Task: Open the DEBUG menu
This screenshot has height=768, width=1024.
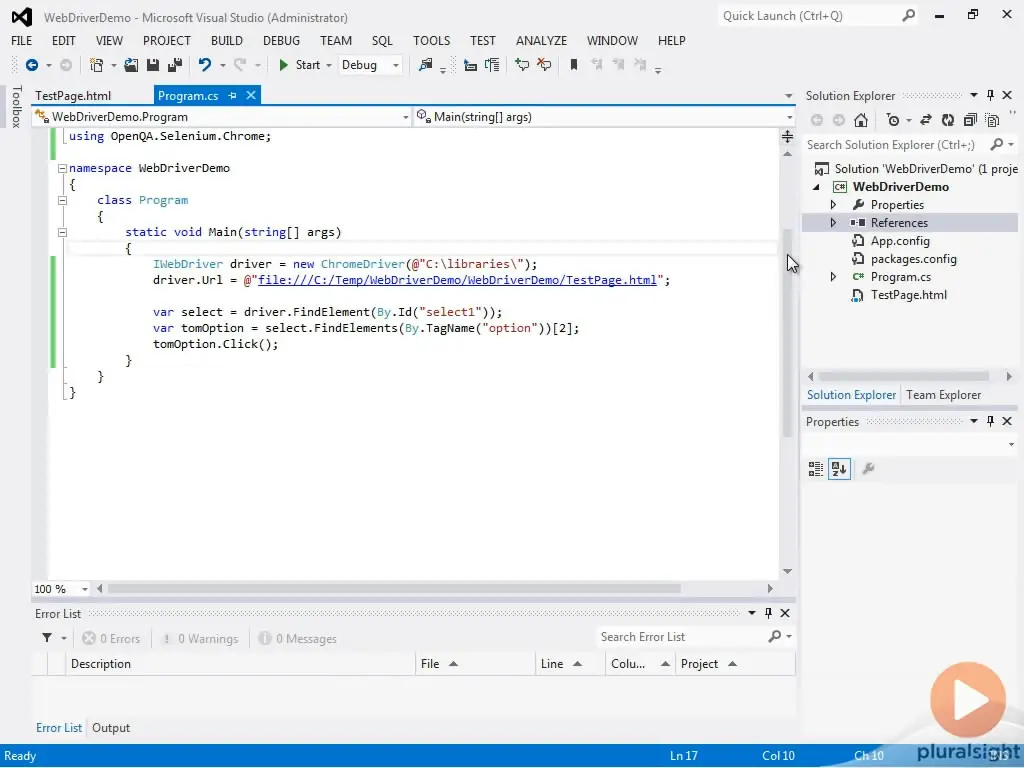Action: (x=281, y=40)
